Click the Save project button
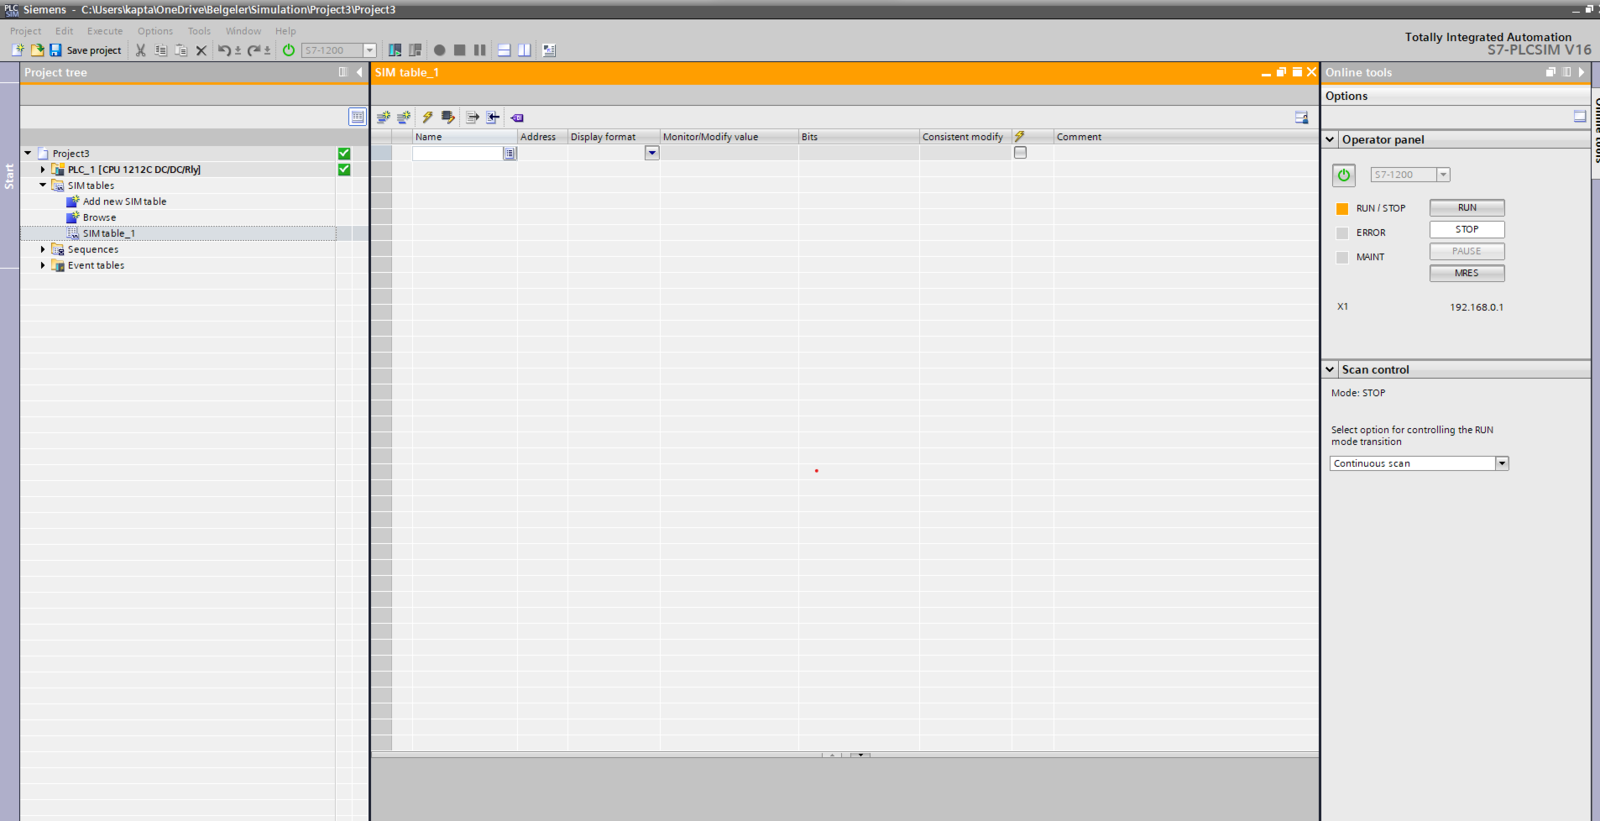The image size is (1600, 821). [x=85, y=50]
